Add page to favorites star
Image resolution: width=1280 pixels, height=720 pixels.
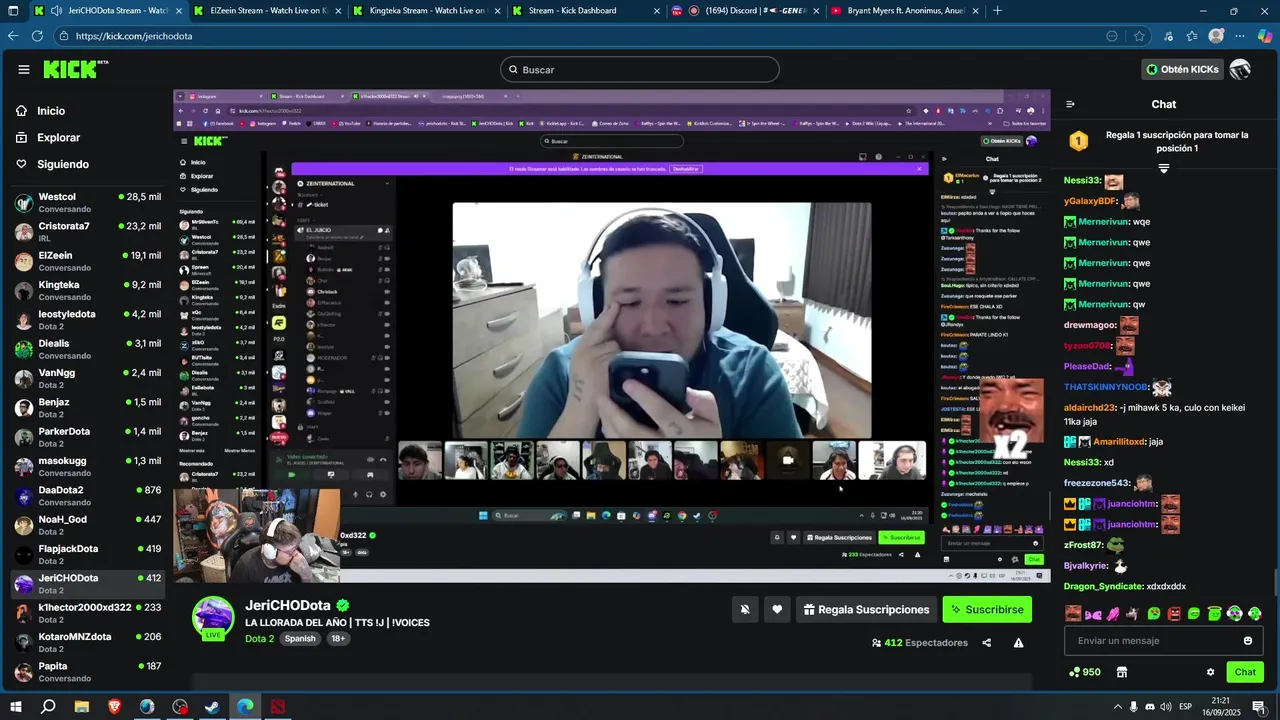[x=1139, y=36]
